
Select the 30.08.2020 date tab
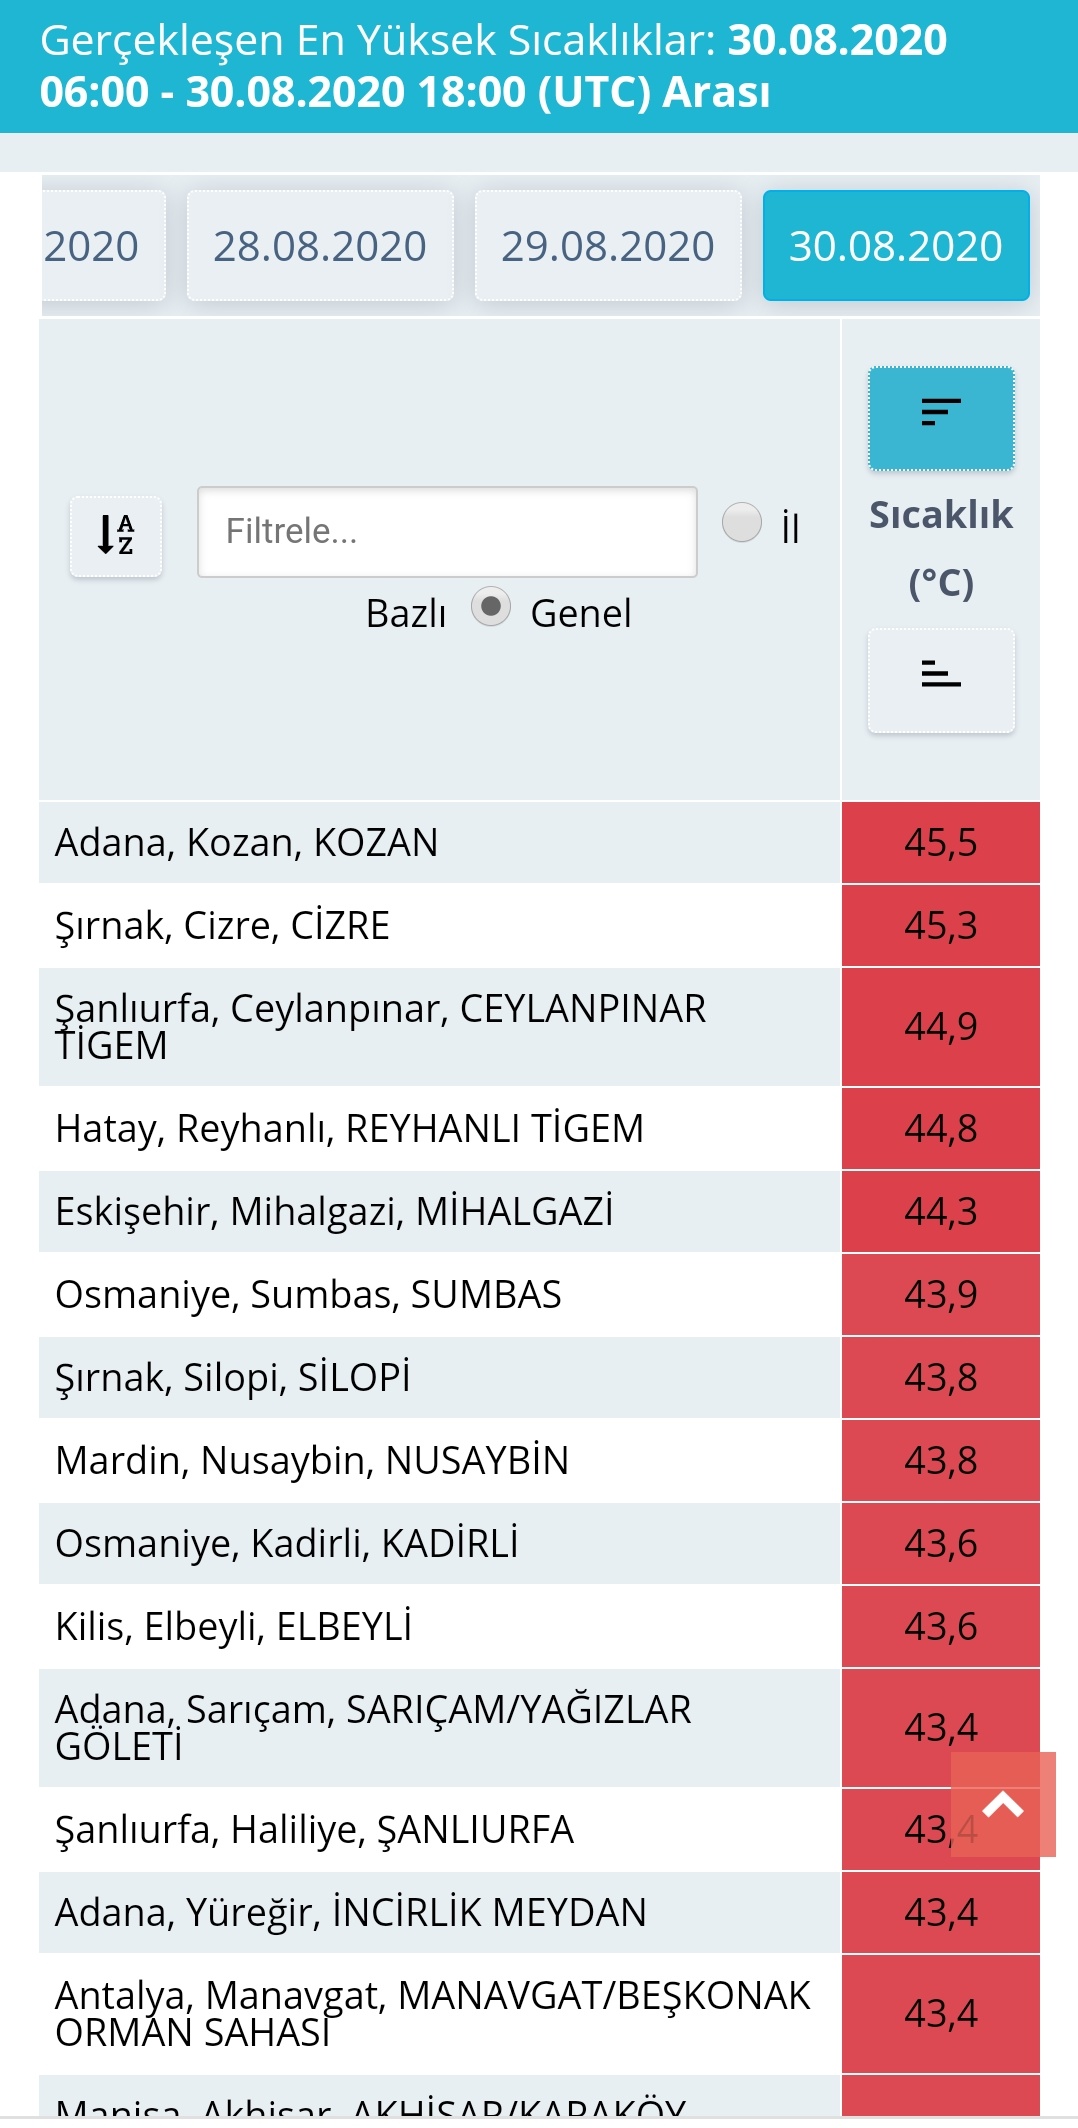(x=896, y=246)
